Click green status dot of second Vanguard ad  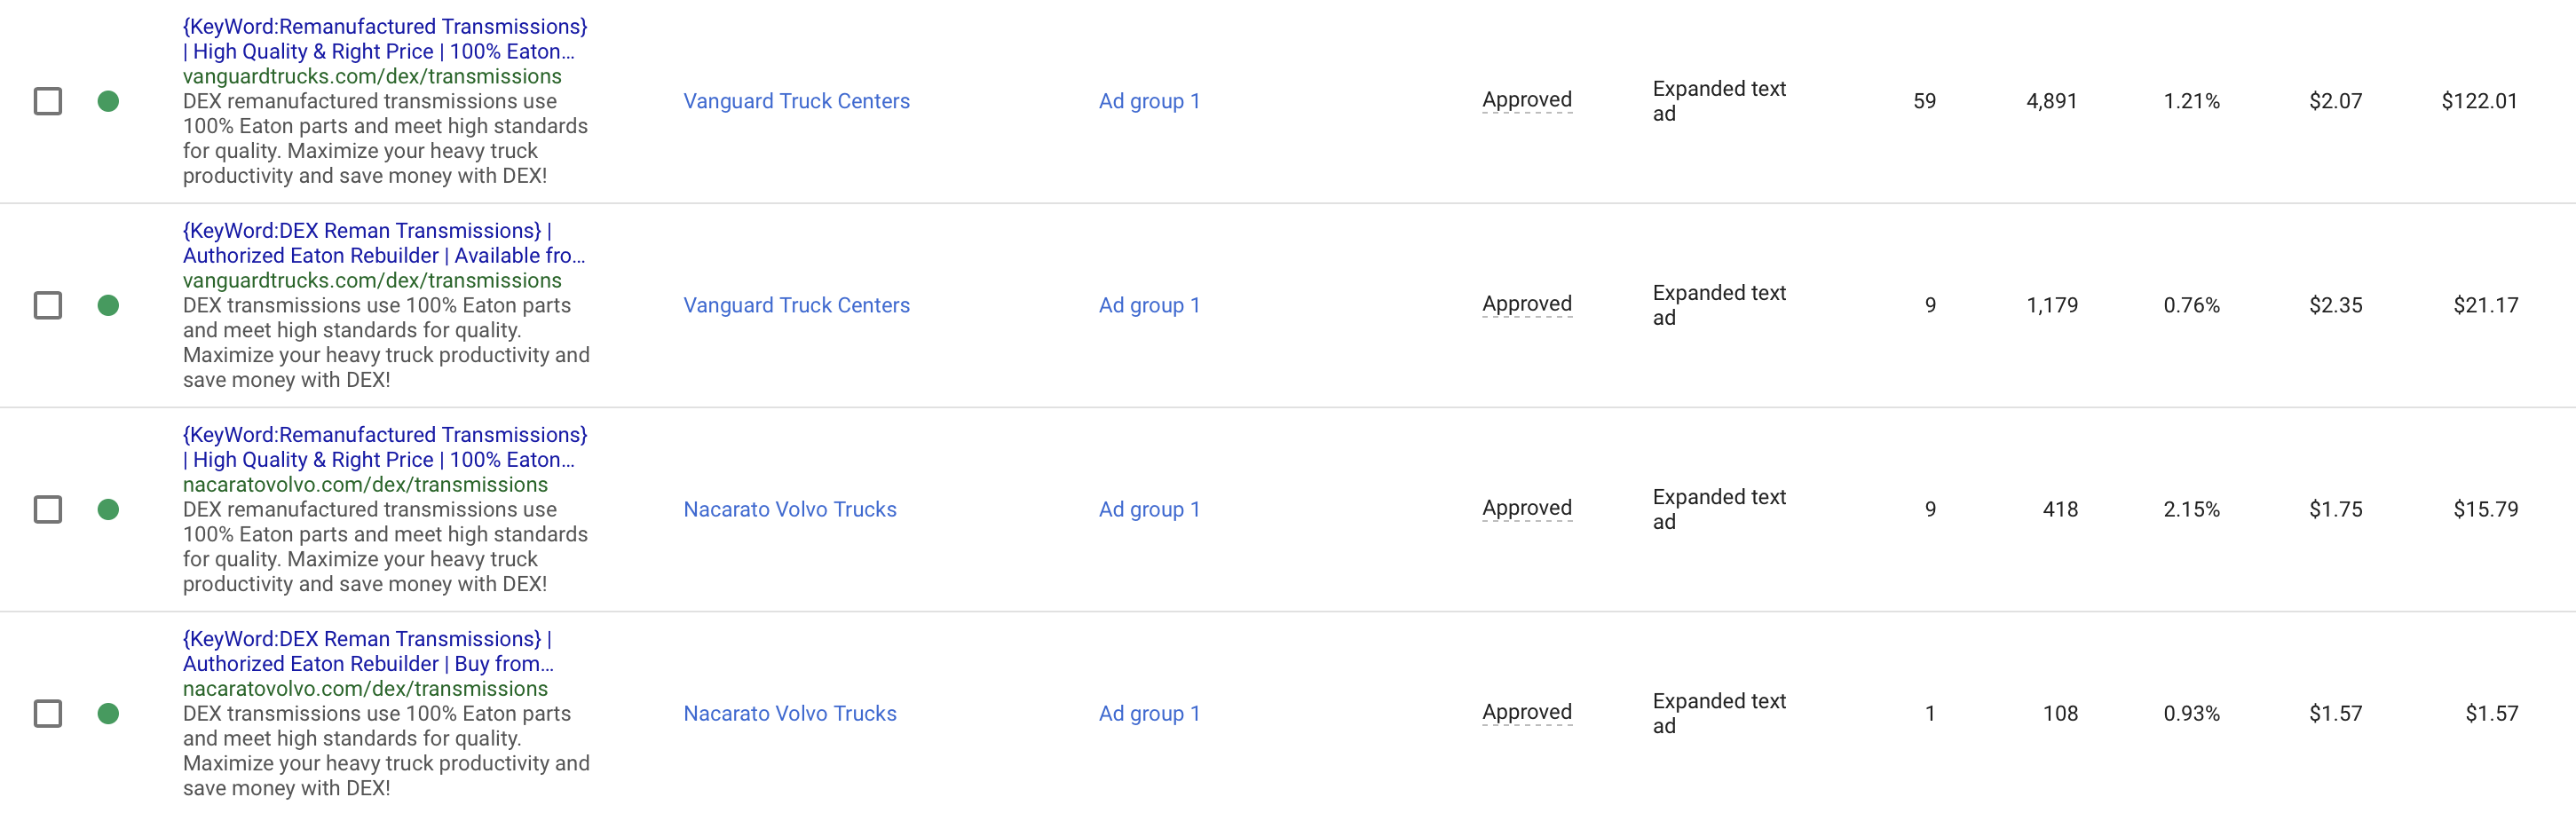[x=108, y=305]
